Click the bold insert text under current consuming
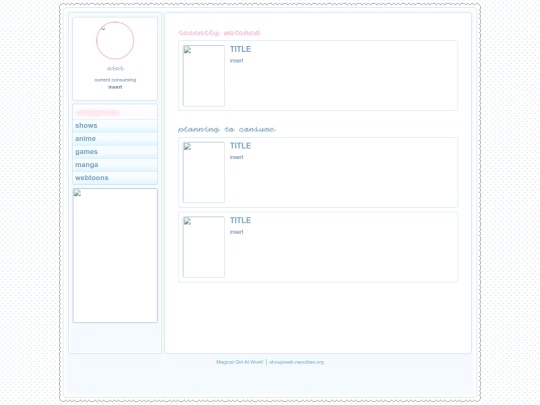The width and height of the screenshot is (540, 405). coord(115,87)
